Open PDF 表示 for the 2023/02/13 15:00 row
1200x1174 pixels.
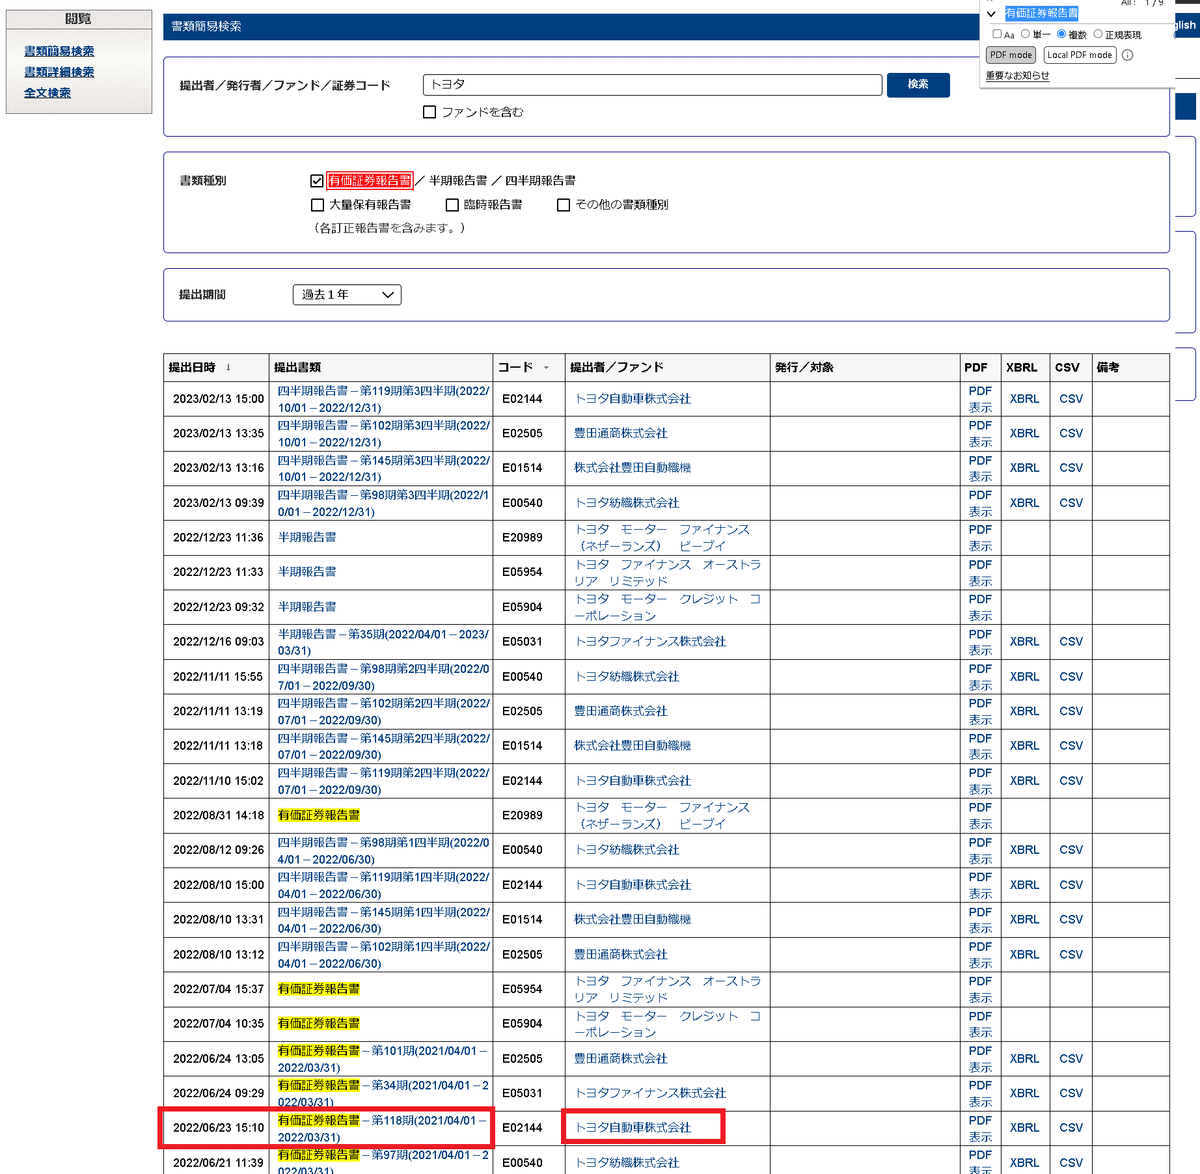tap(980, 399)
